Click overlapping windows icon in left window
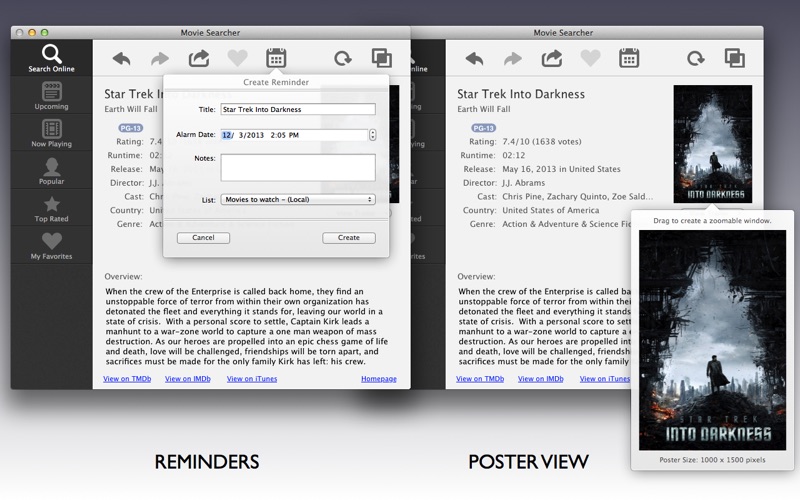This screenshot has width=800, height=500. tap(382, 58)
